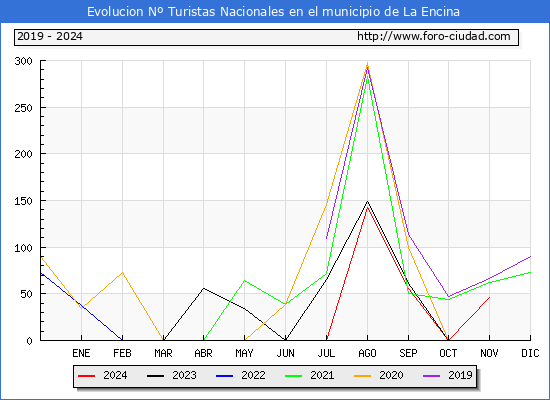550x400 pixels.
Task: Click the JUN month axis label
Action: point(286,353)
